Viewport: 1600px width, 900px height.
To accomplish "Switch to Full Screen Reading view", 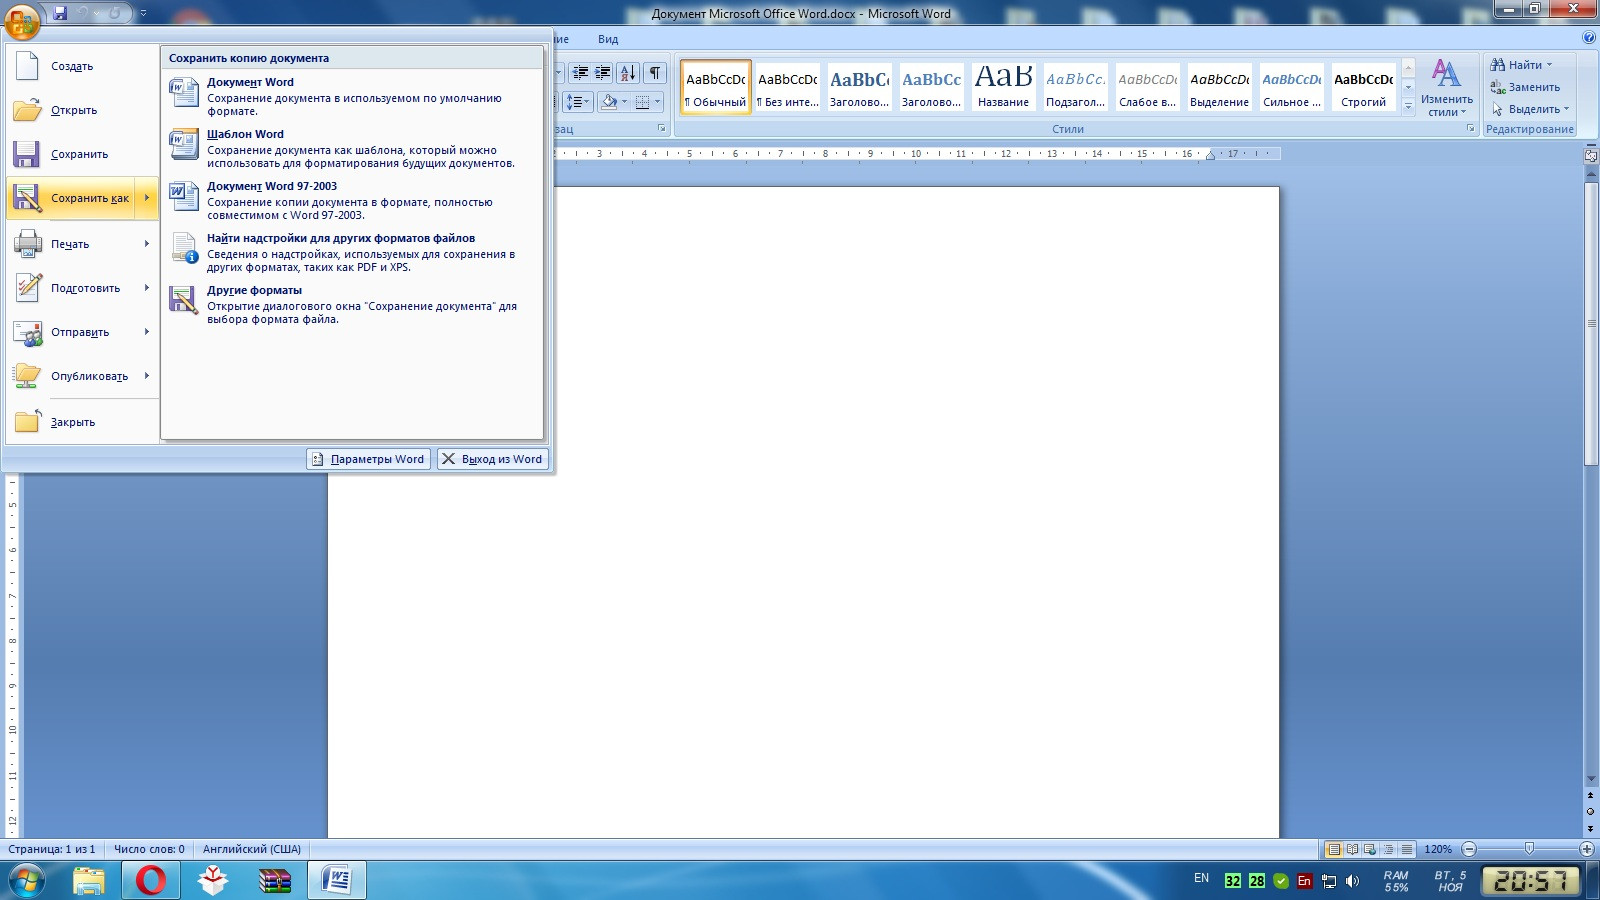I will [x=1352, y=849].
